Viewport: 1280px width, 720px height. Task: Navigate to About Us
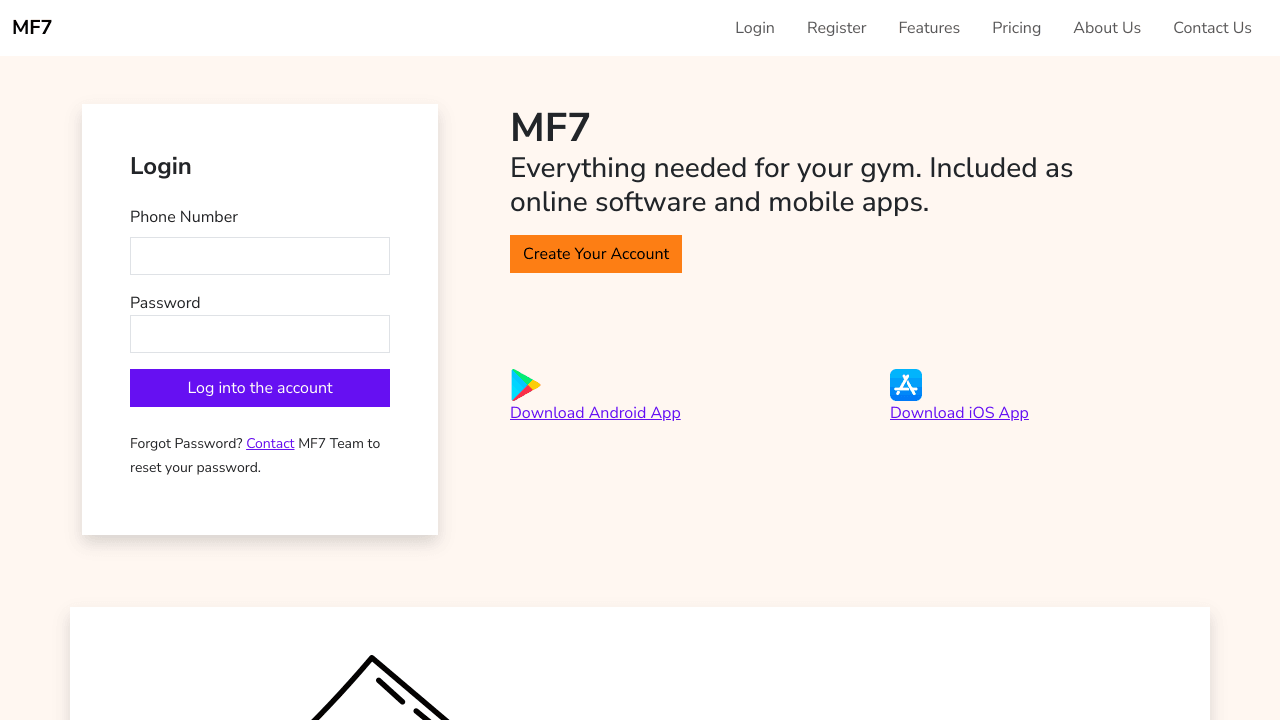(1107, 28)
